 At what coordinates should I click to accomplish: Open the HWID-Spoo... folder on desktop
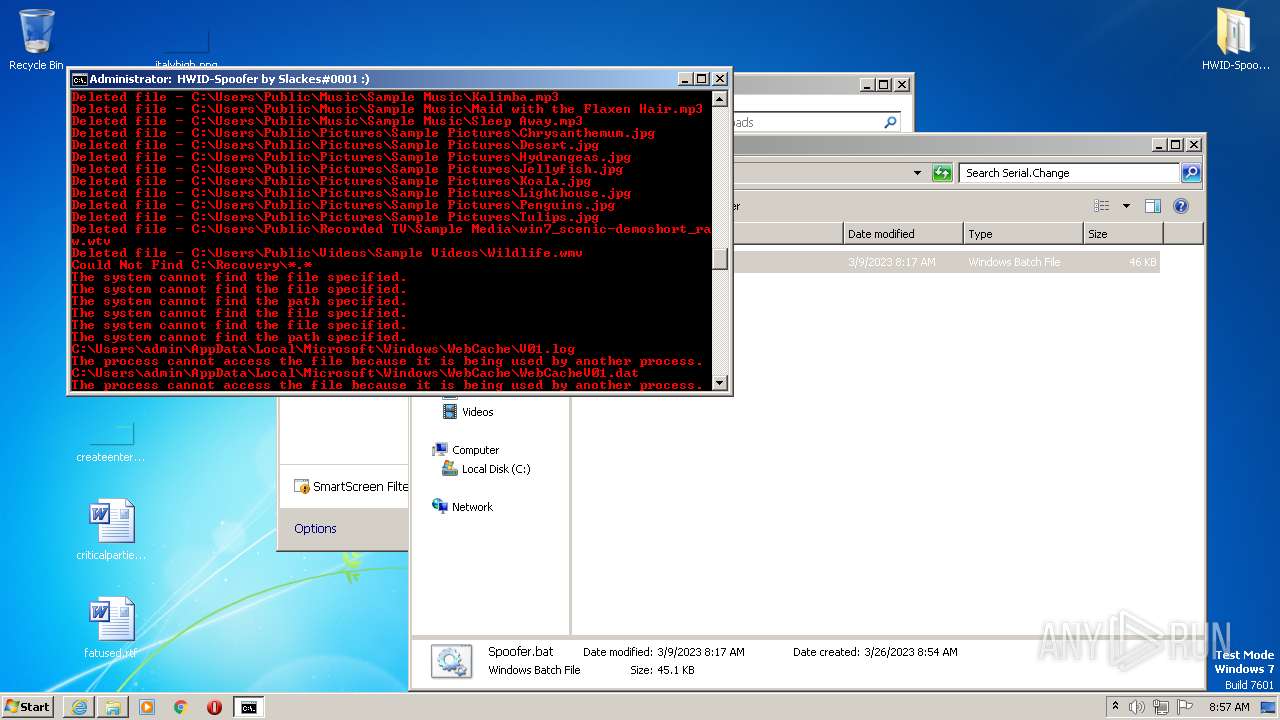(1235, 40)
